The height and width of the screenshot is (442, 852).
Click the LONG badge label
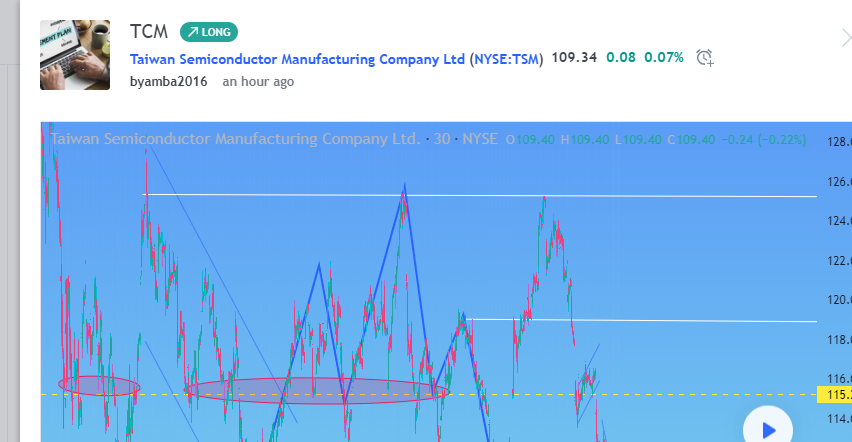[209, 32]
